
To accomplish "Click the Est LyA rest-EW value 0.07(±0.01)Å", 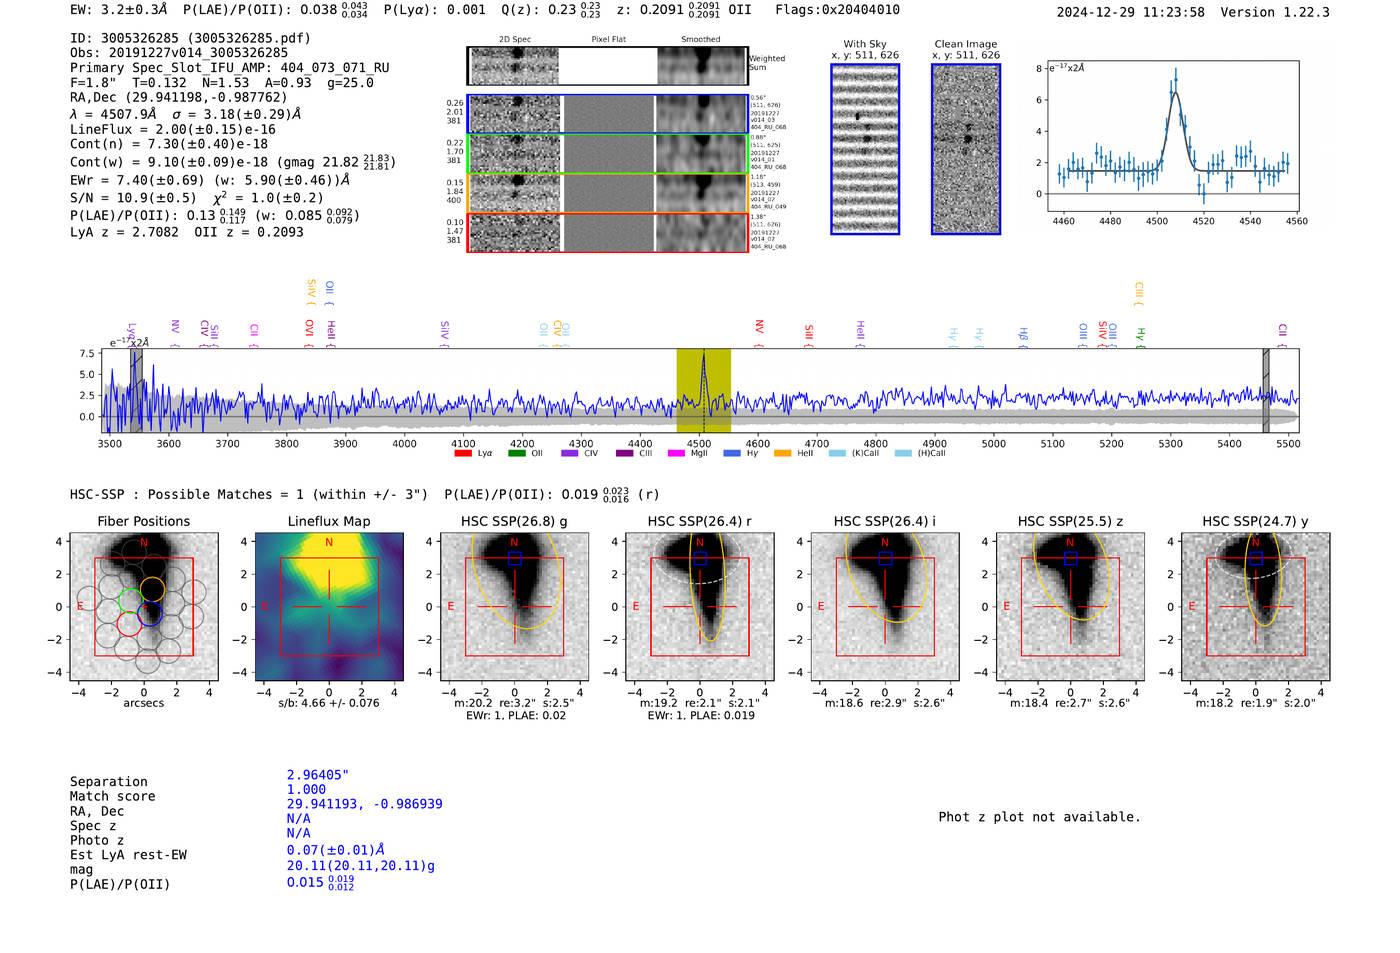I will tap(336, 850).
